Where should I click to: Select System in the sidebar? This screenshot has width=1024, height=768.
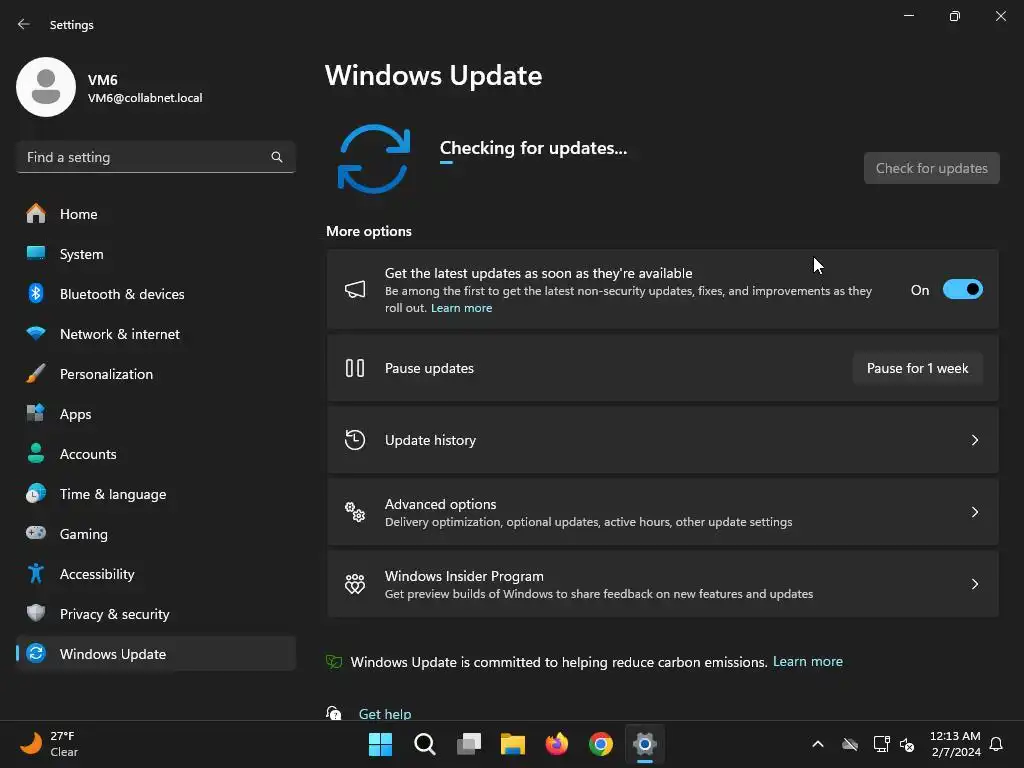coord(155,253)
